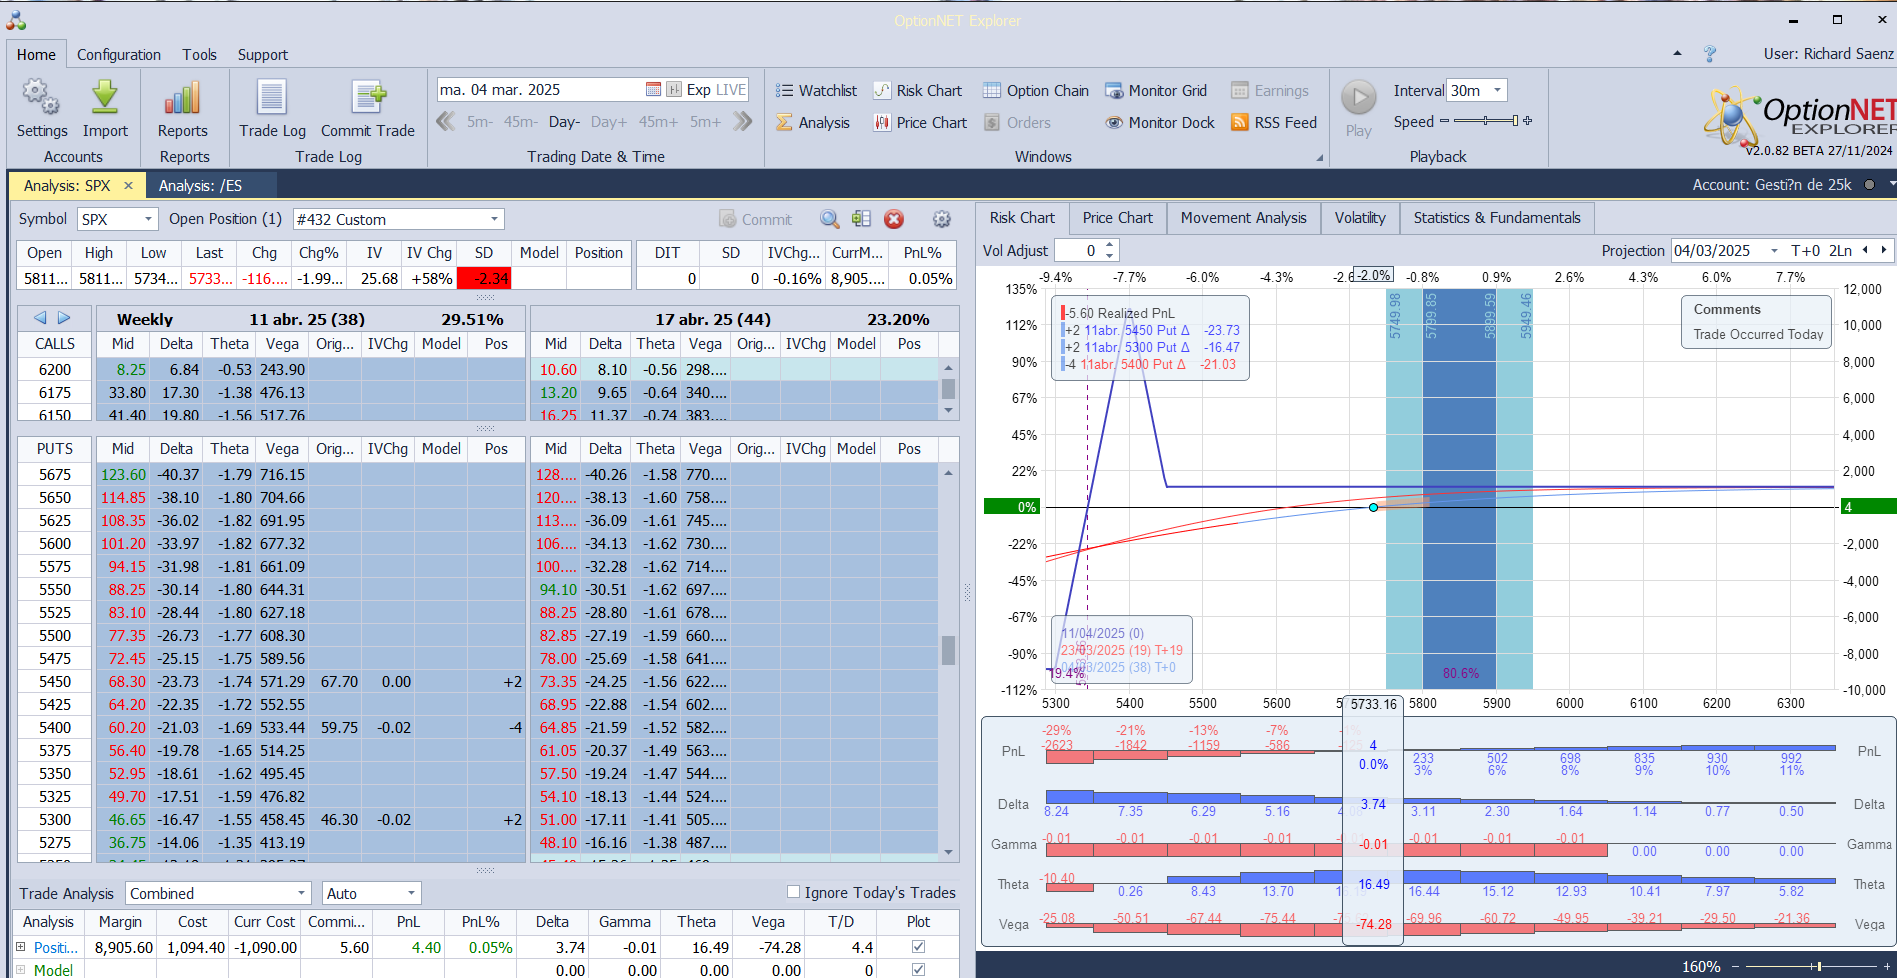Open the Monitor Grid window
This screenshot has width=1897, height=978.
(1156, 90)
